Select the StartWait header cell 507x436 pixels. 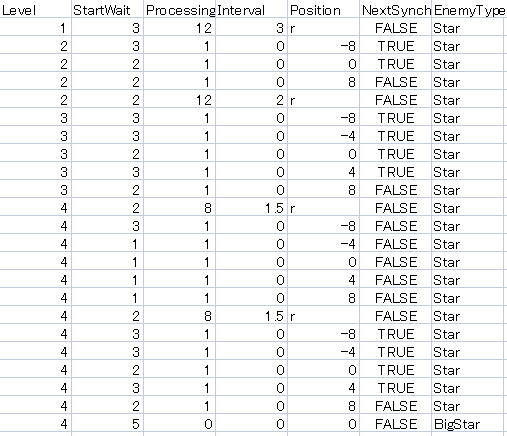point(107,9)
